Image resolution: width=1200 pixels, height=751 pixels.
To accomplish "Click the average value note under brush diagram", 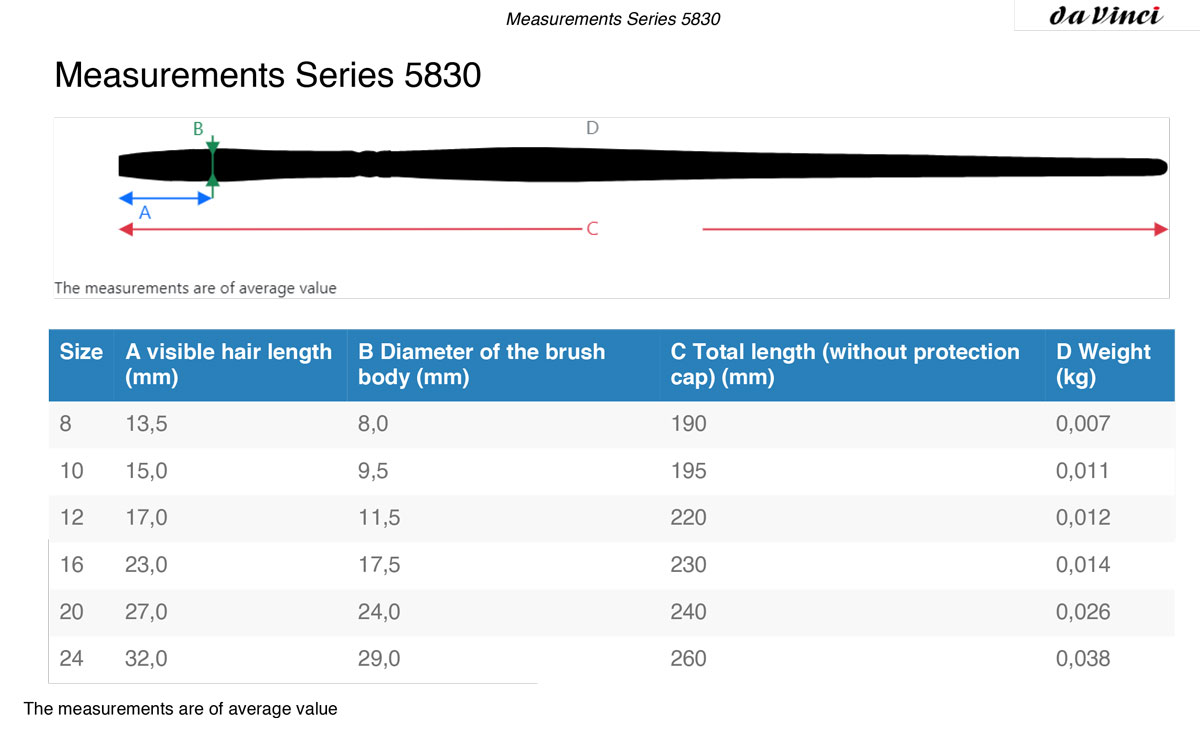I will click(195, 288).
